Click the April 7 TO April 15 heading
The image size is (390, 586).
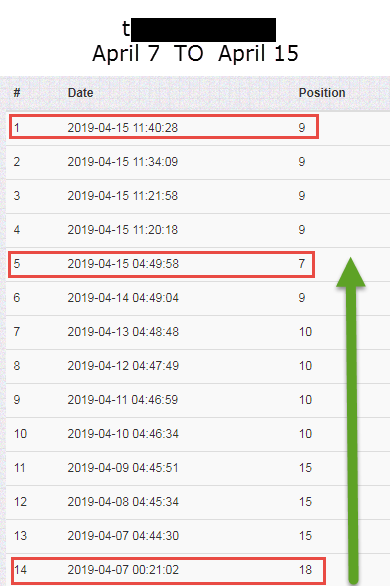pyautogui.click(x=195, y=53)
